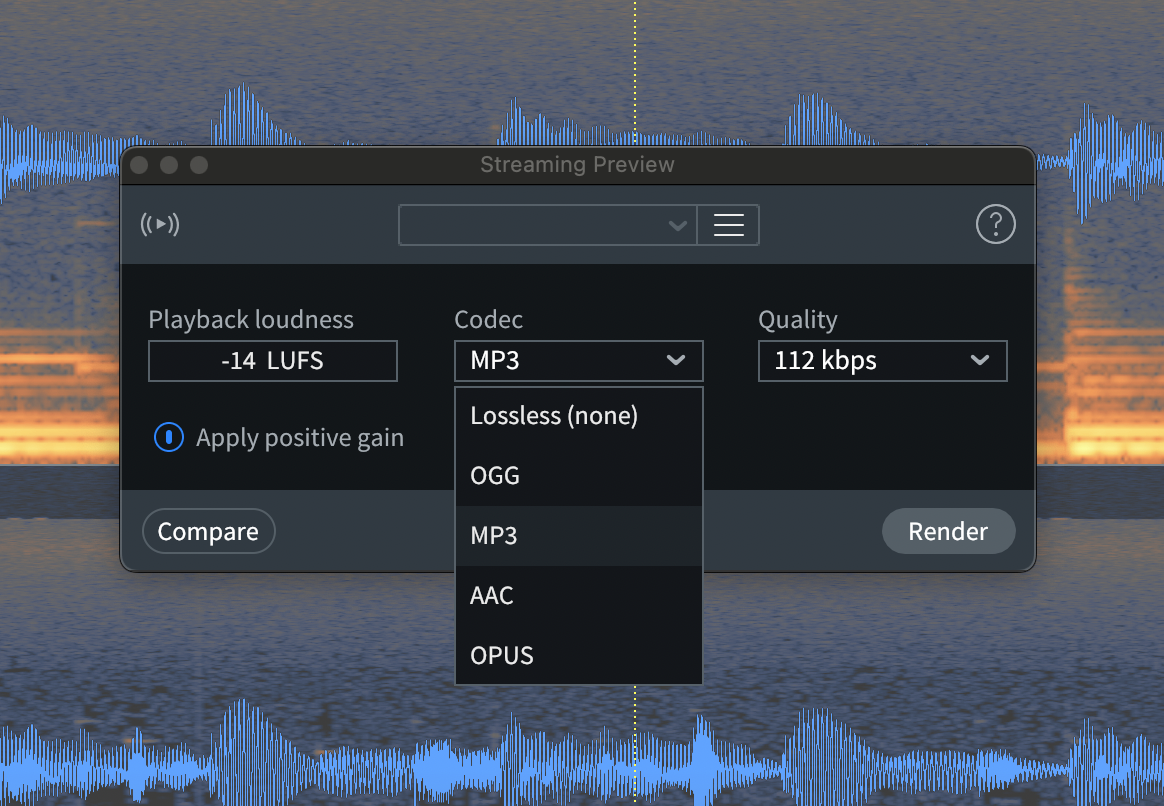This screenshot has height=806, width=1164.
Task: Expand the empty preset dropdown
Action: coord(547,225)
